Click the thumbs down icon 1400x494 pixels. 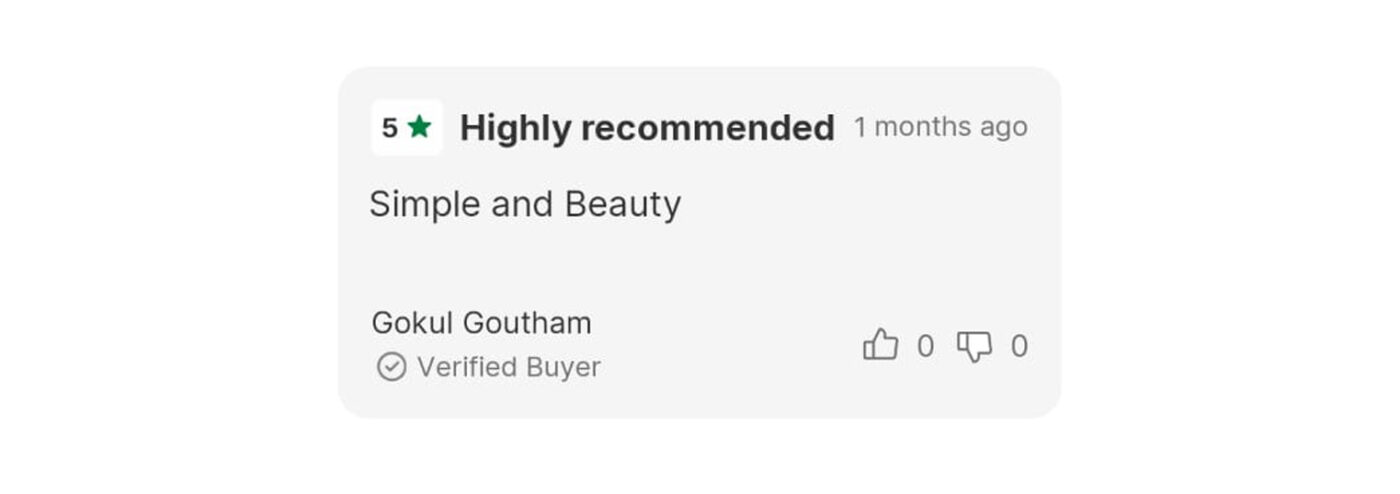[974, 346]
